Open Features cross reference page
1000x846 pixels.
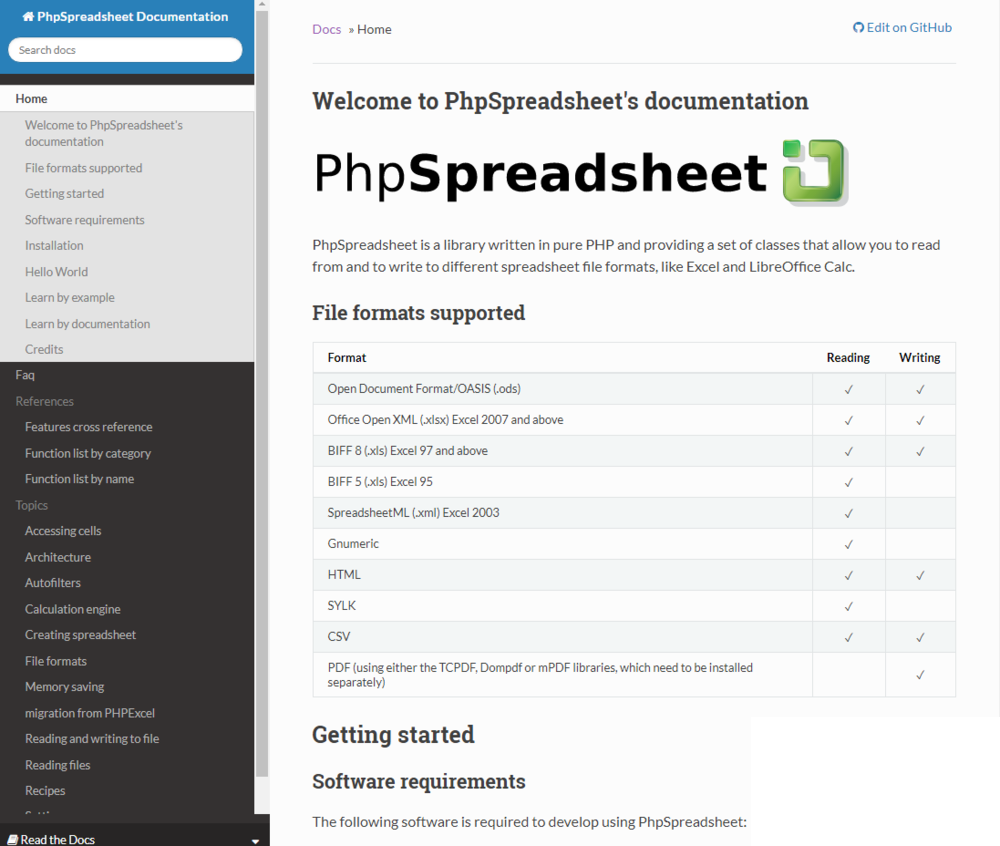pos(88,427)
